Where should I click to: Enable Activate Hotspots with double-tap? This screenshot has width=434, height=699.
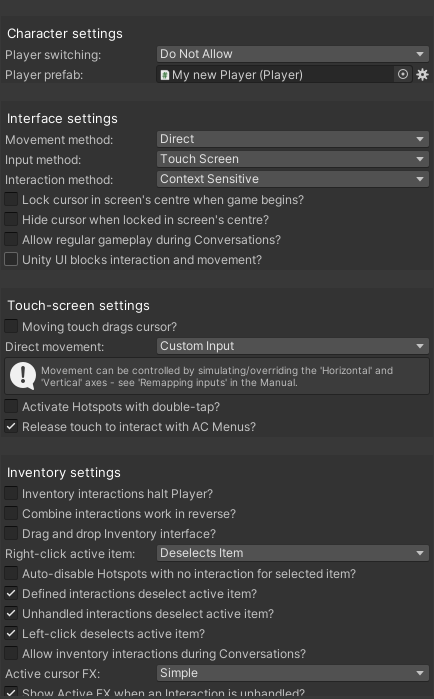click(11, 407)
